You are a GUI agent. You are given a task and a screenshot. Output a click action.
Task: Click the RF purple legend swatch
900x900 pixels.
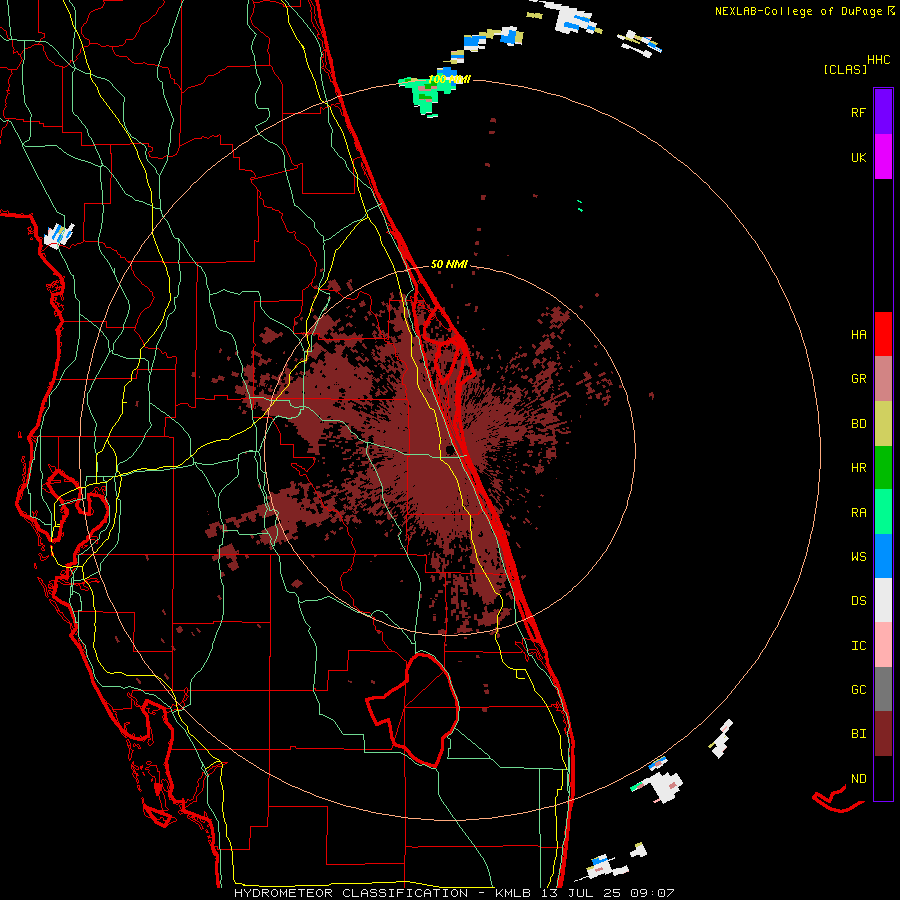(x=883, y=112)
